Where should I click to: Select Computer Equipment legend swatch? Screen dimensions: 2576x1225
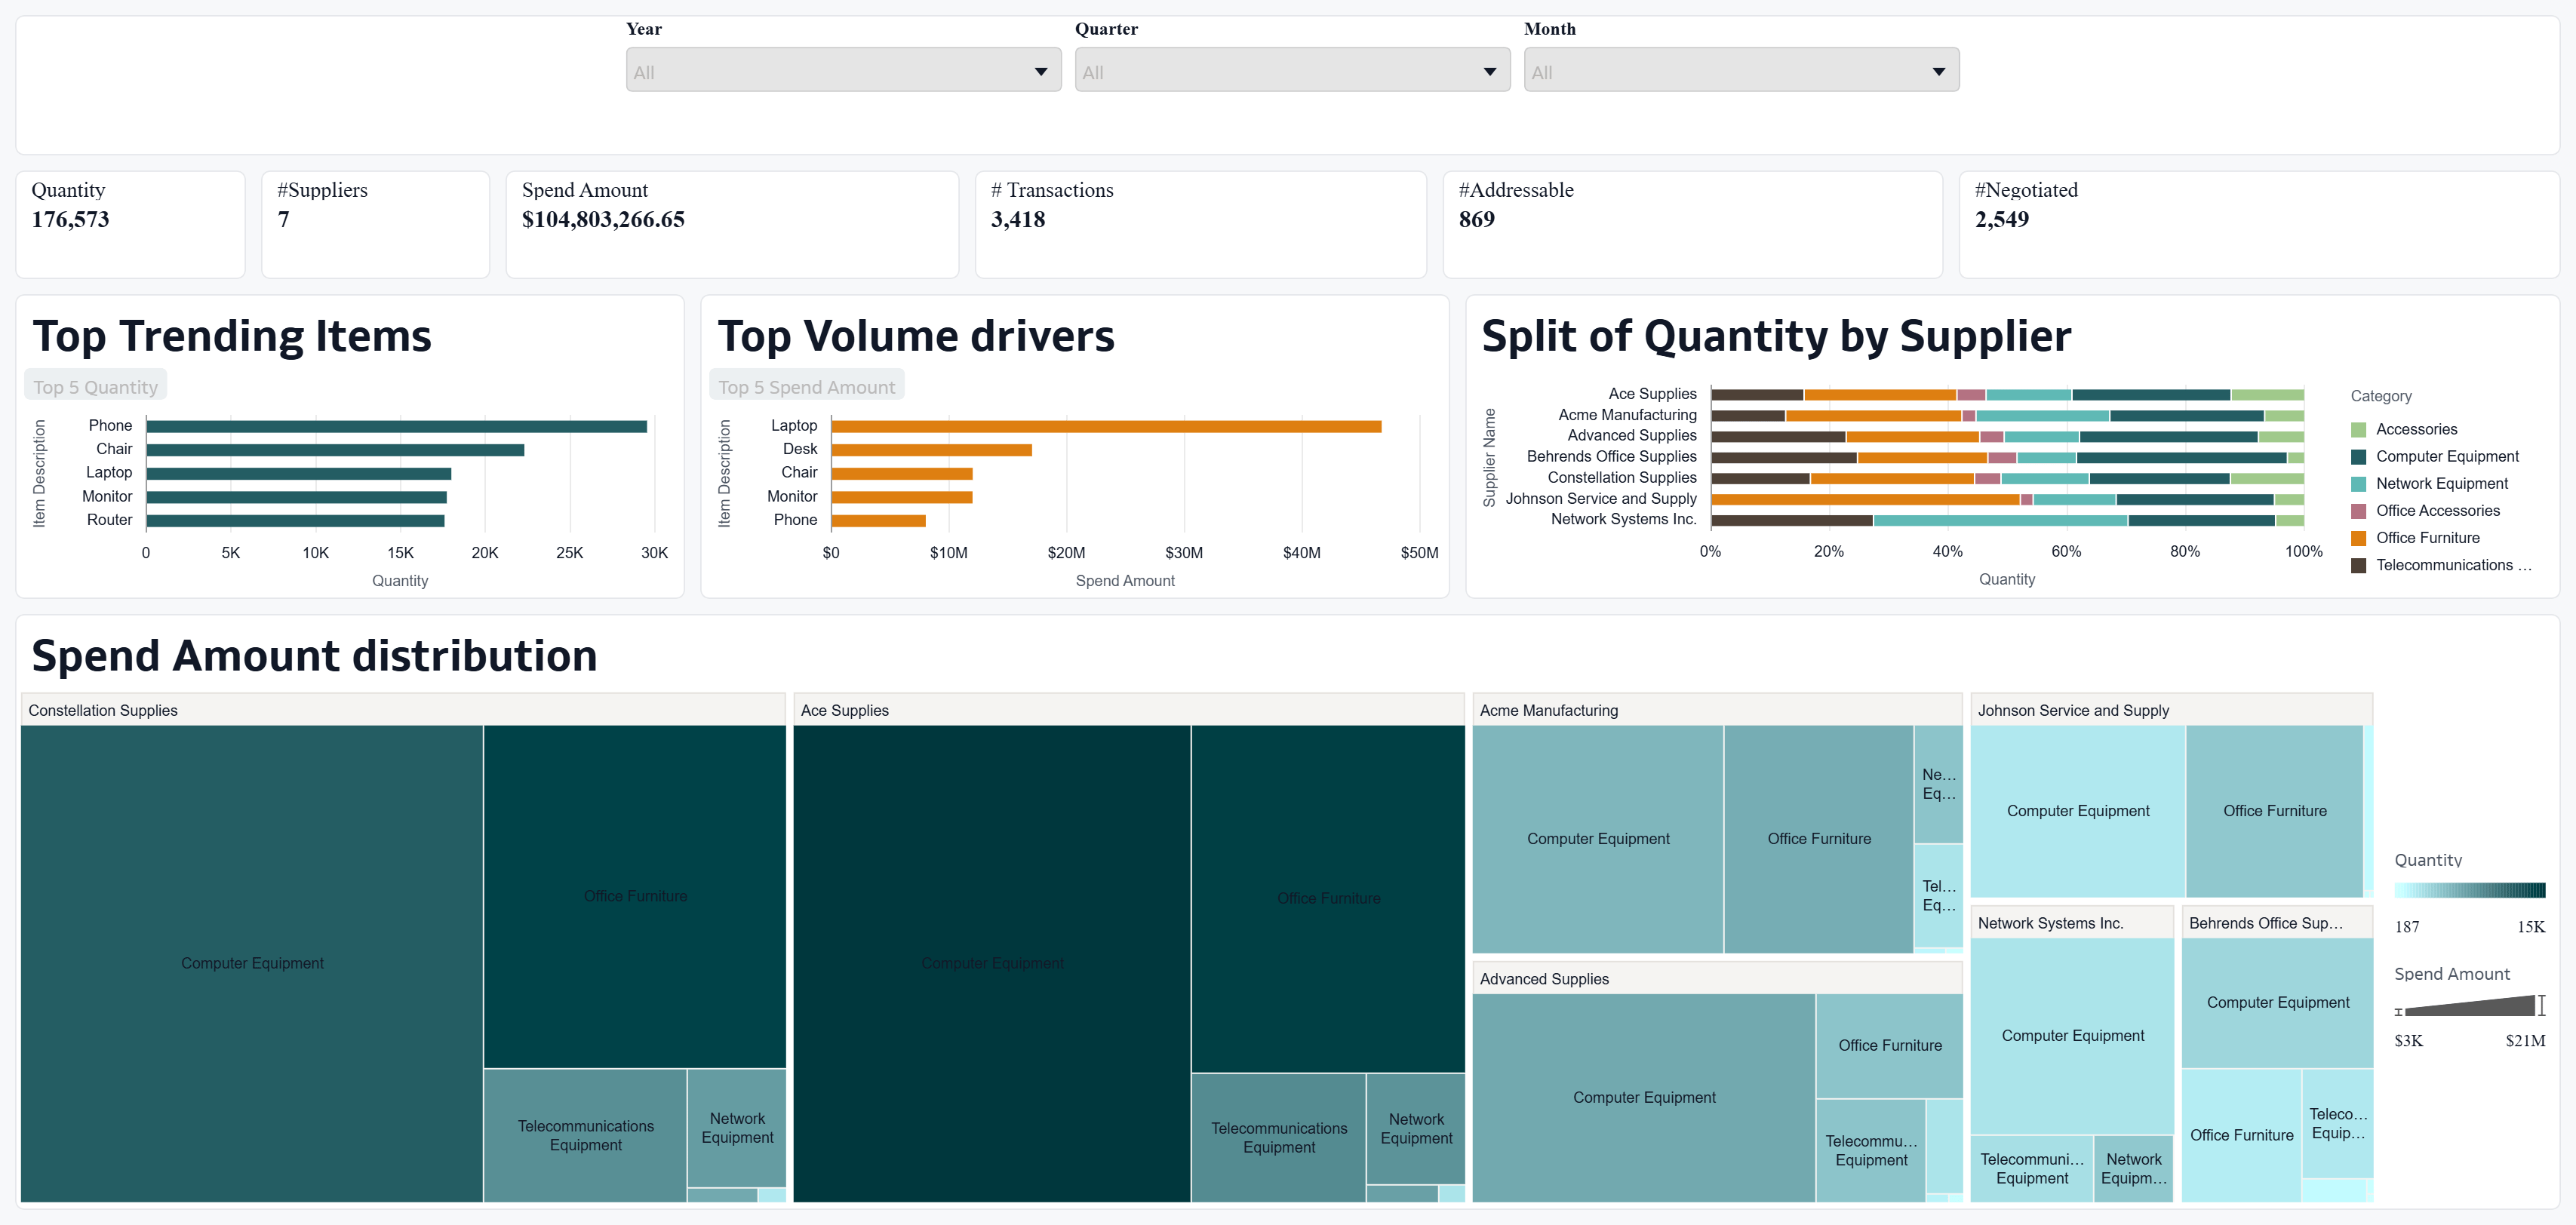pos(2358,457)
